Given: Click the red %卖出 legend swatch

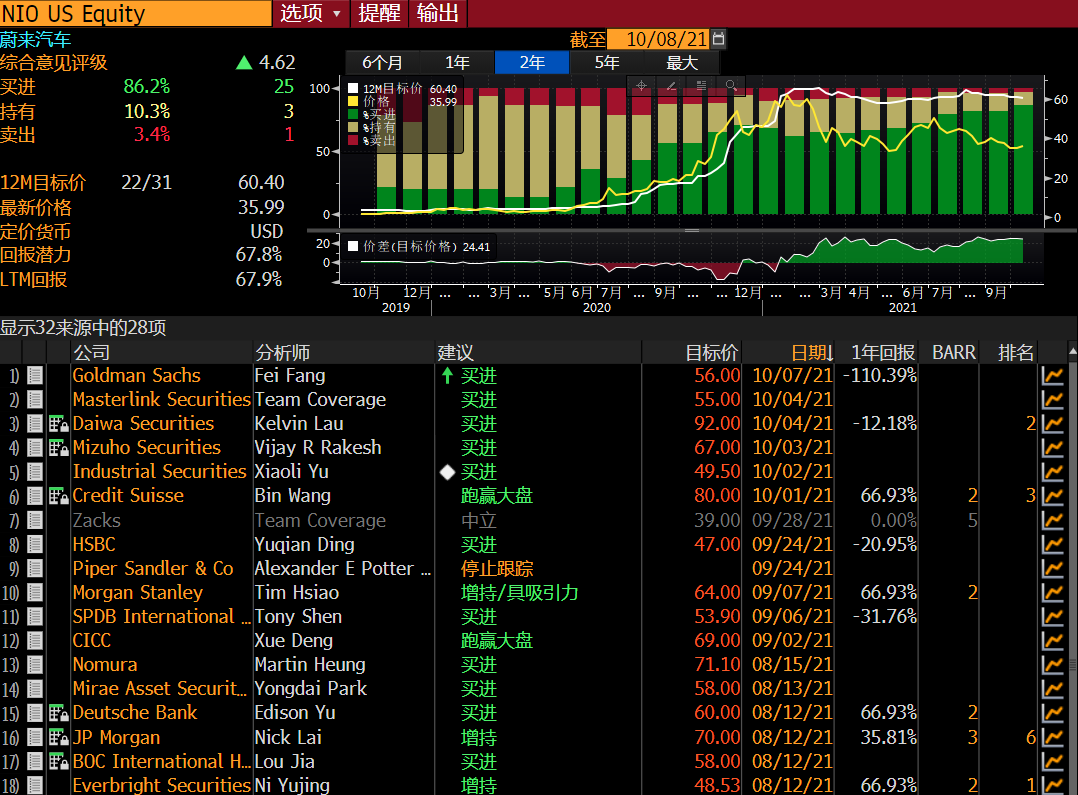Looking at the screenshot, I should (x=353, y=140).
